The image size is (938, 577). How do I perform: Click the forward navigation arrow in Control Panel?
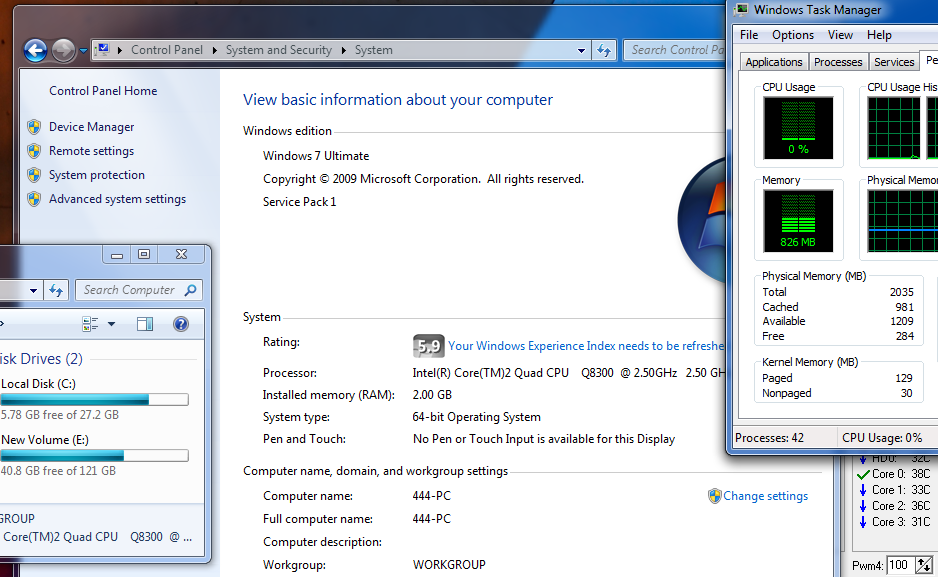click(x=63, y=50)
